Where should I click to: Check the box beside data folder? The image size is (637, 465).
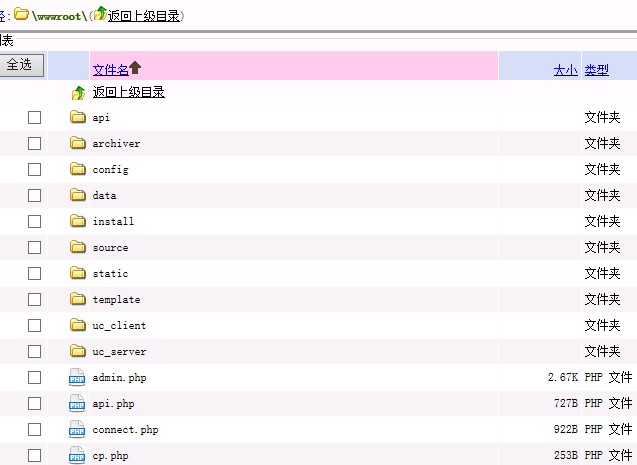pos(34,195)
